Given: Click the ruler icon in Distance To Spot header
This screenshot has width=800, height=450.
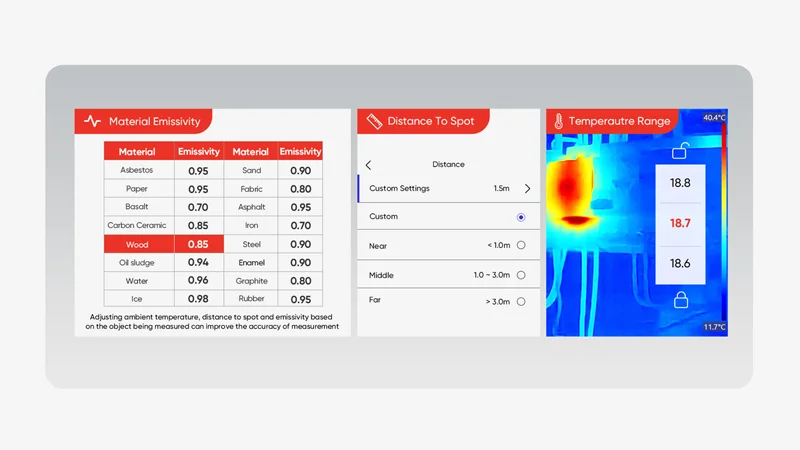Looking at the screenshot, I should (374, 121).
